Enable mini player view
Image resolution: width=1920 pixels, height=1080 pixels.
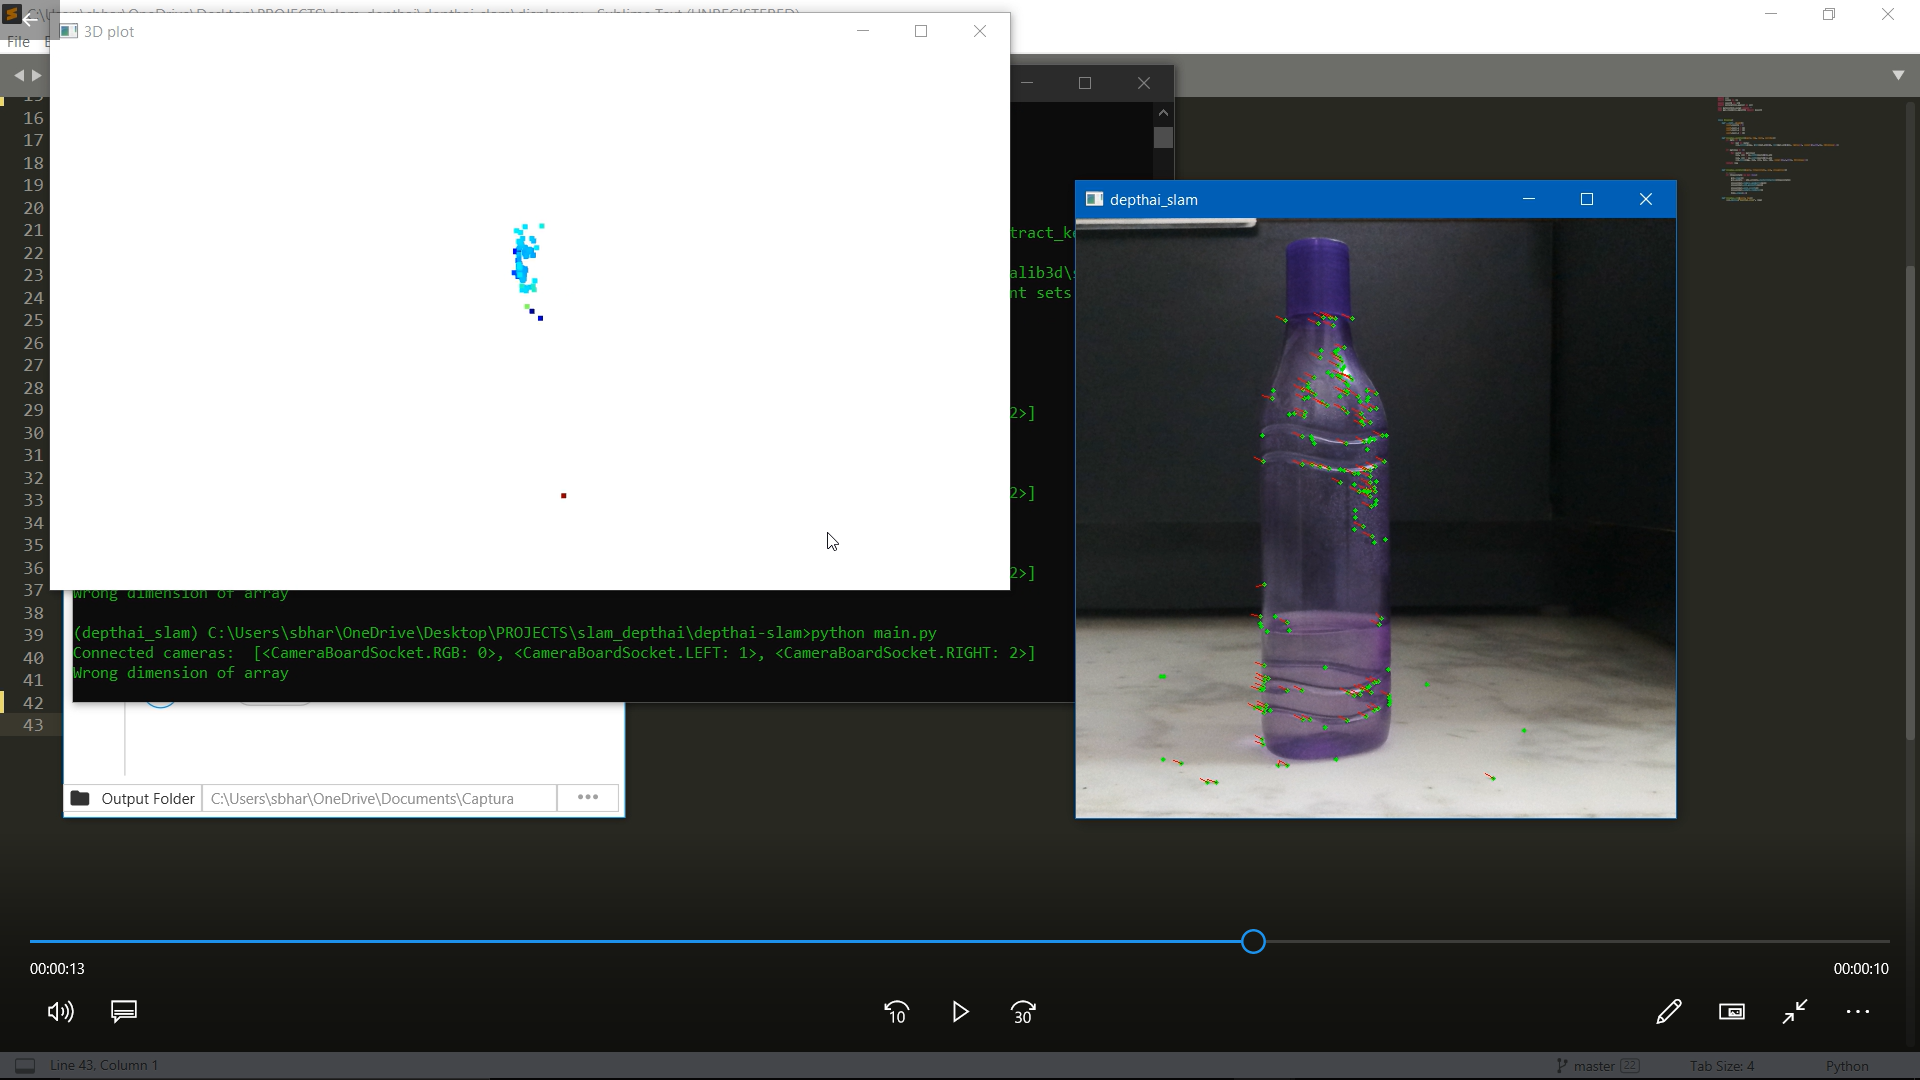(x=1732, y=1012)
